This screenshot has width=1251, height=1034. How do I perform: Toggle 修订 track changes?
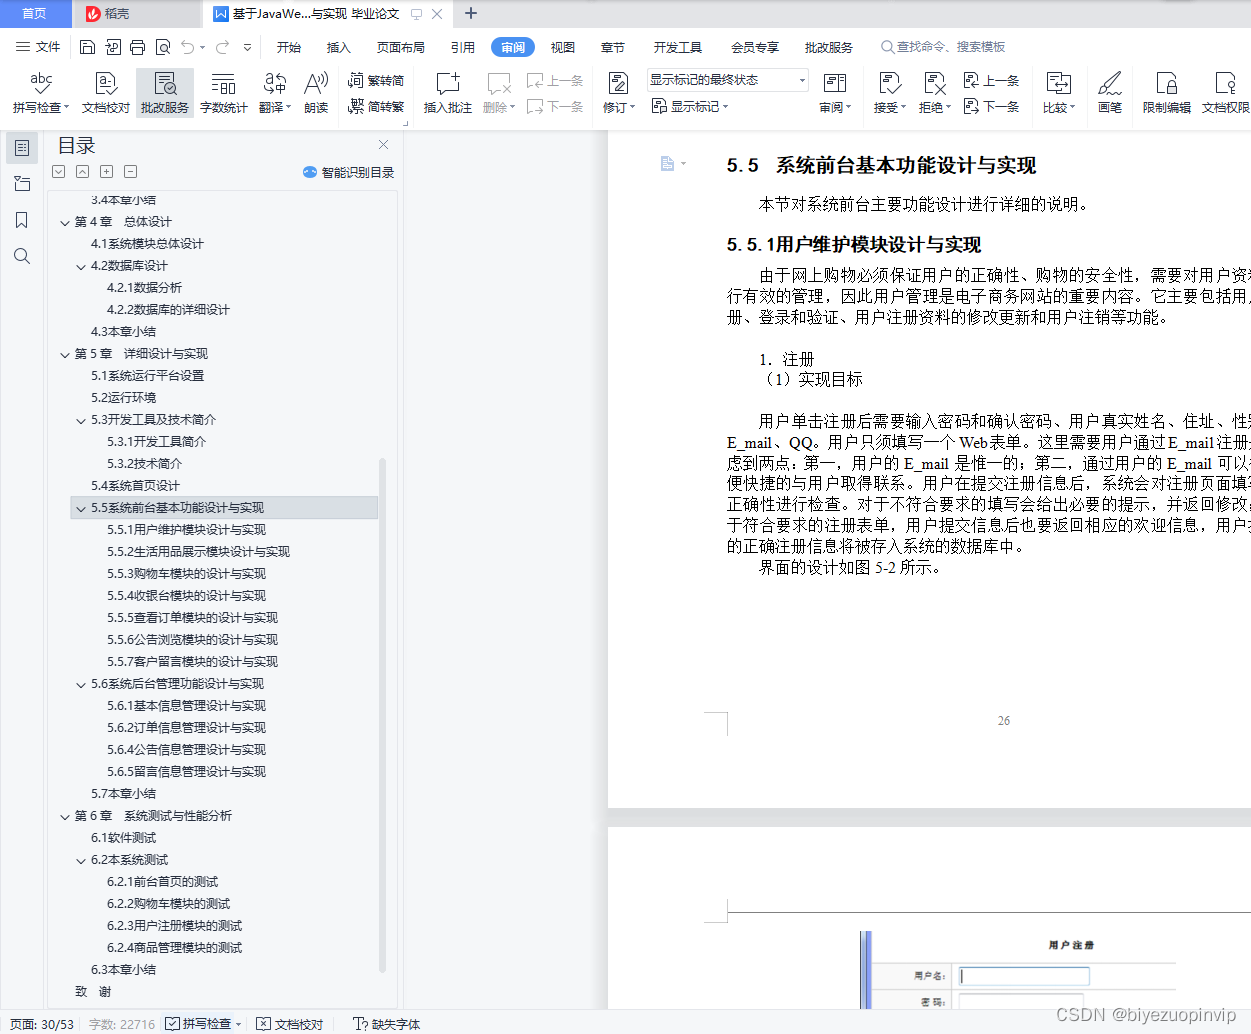pos(618,93)
